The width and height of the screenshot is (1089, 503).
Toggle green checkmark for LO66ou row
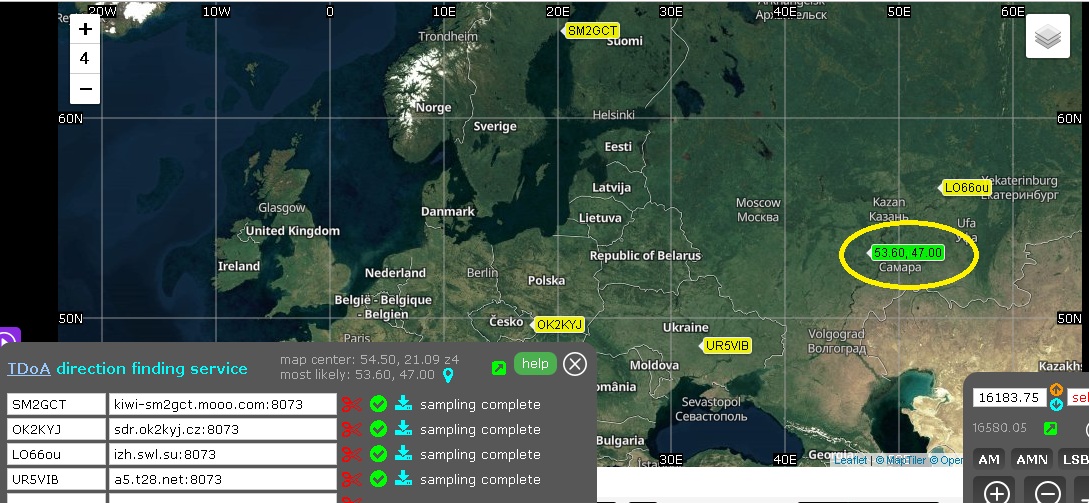click(x=379, y=454)
